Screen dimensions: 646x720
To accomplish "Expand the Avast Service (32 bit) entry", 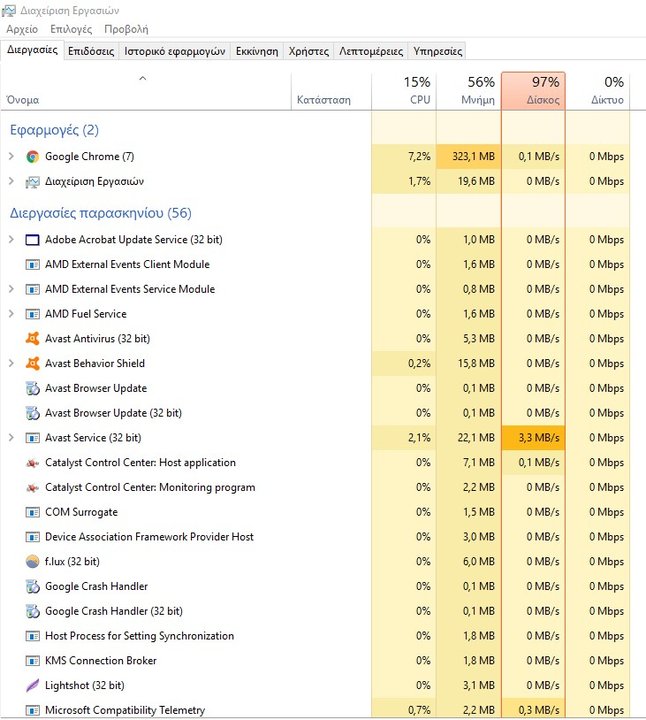I will [x=11, y=438].
